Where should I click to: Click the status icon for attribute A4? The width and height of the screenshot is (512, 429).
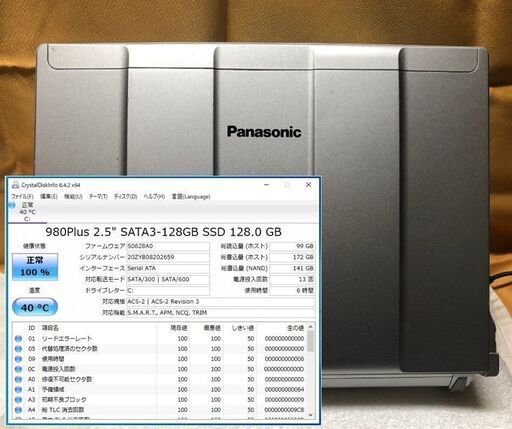18,410
